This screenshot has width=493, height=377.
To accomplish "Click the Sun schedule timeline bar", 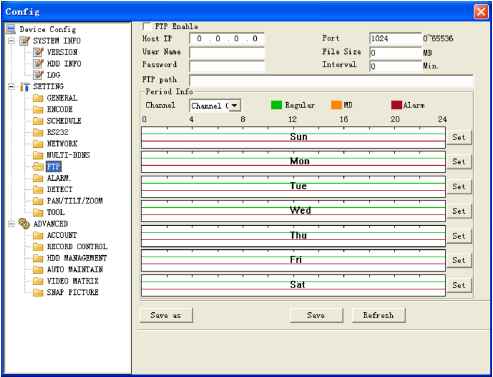I will point(293,137).
